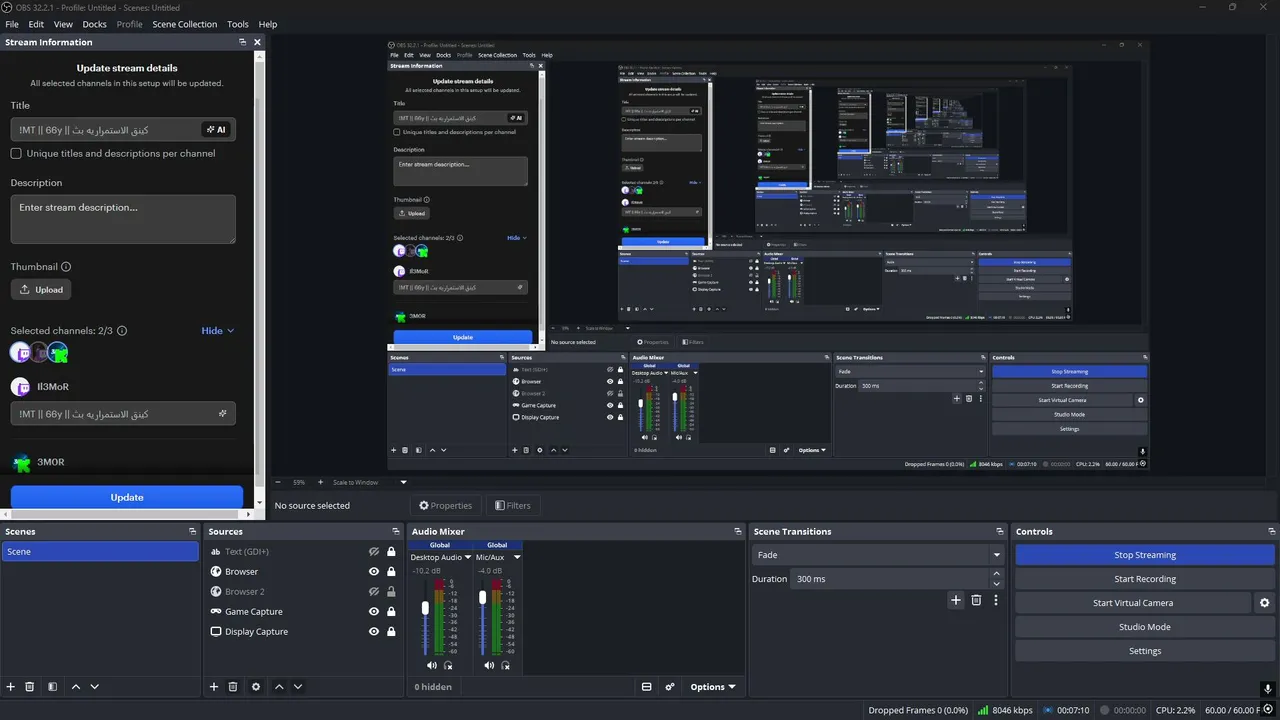Close the Stream Information dock
The image size is (1280, 720).
coord(257,42)
